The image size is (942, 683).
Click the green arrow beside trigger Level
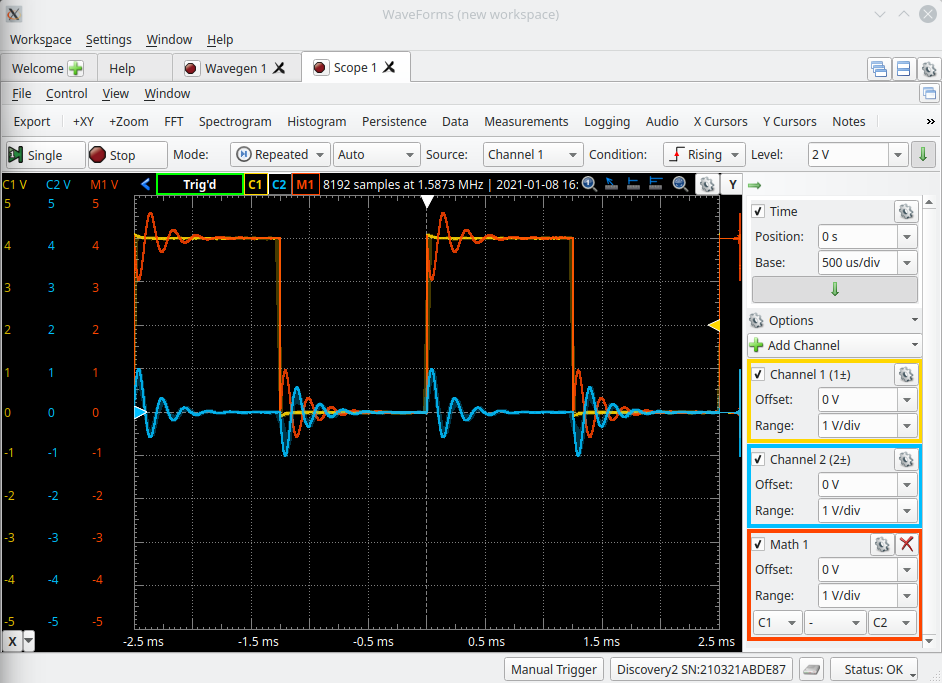(923, 154)
